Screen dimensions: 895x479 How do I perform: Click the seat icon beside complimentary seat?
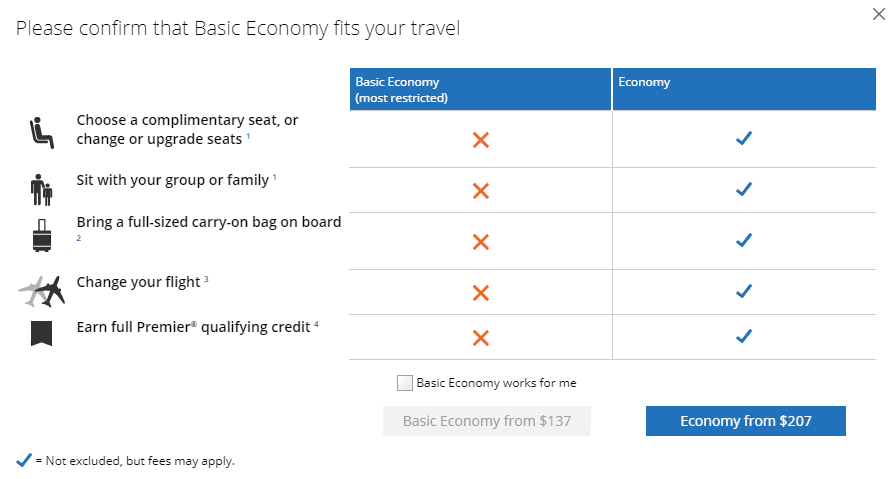42,133
